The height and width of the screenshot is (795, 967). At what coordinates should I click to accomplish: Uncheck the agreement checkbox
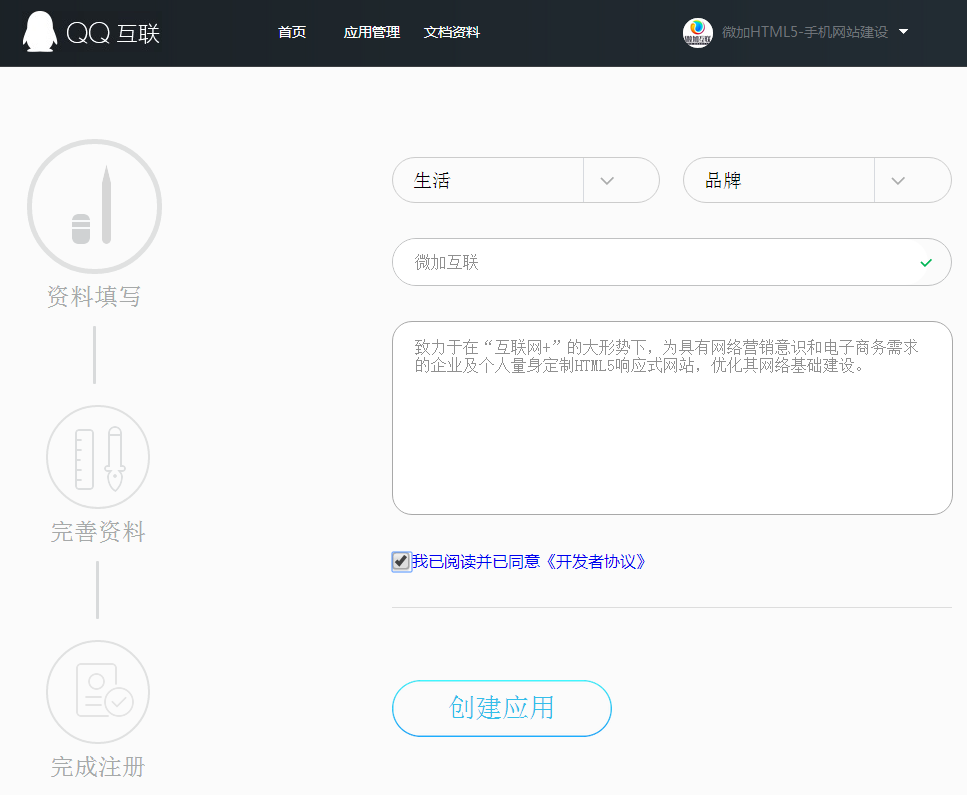click(x=401, y=562)
